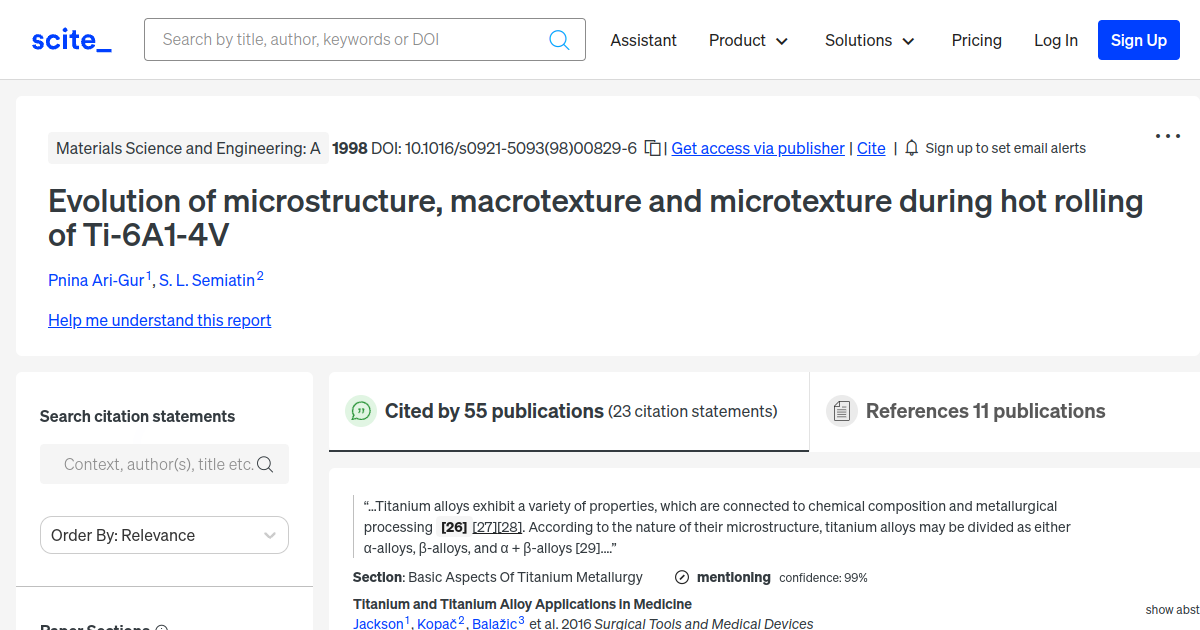
Task: Switch to References 11 publications tab
Action: 984,411
